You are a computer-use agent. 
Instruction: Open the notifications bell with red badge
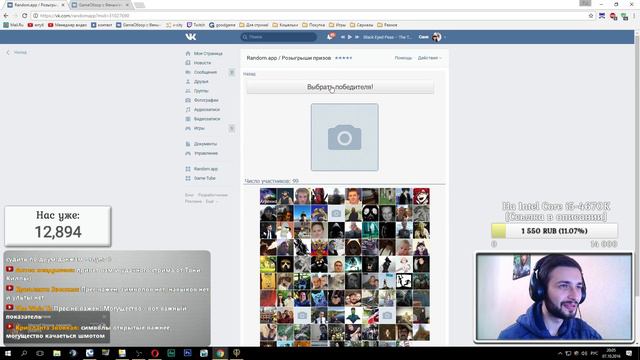point(330,37)
